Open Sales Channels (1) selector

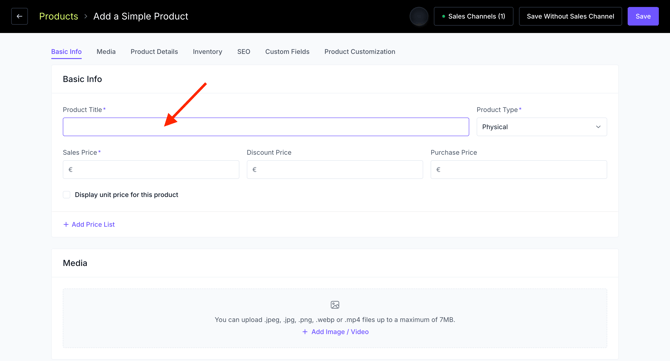point(473,16)
